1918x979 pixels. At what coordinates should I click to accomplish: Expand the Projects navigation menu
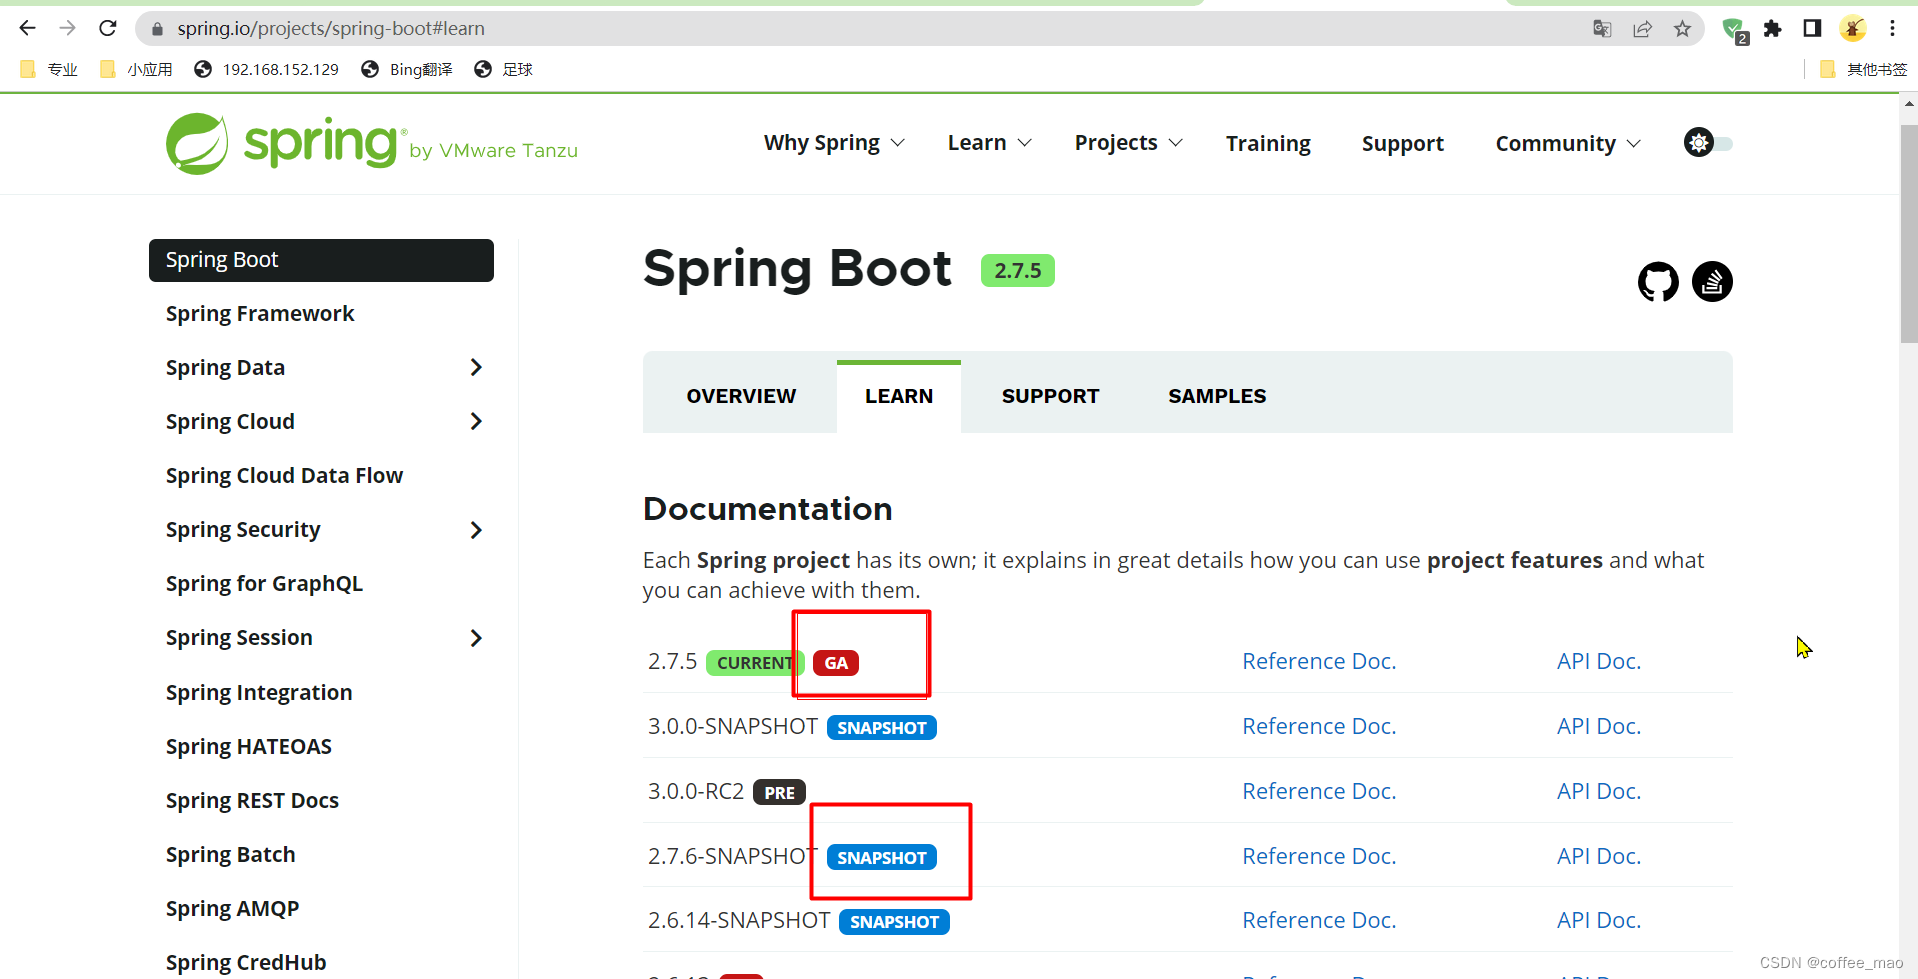point(1128,143)
